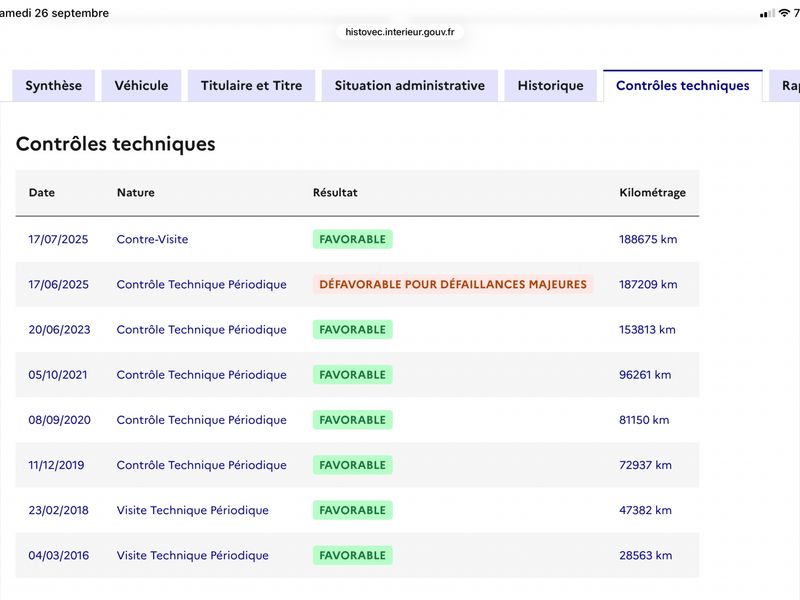Click the DÉFAVORABLE POUR DÉFAILLANCES MAJEURES badge
This screenshot has height=600, width=800.
point(453,284)
